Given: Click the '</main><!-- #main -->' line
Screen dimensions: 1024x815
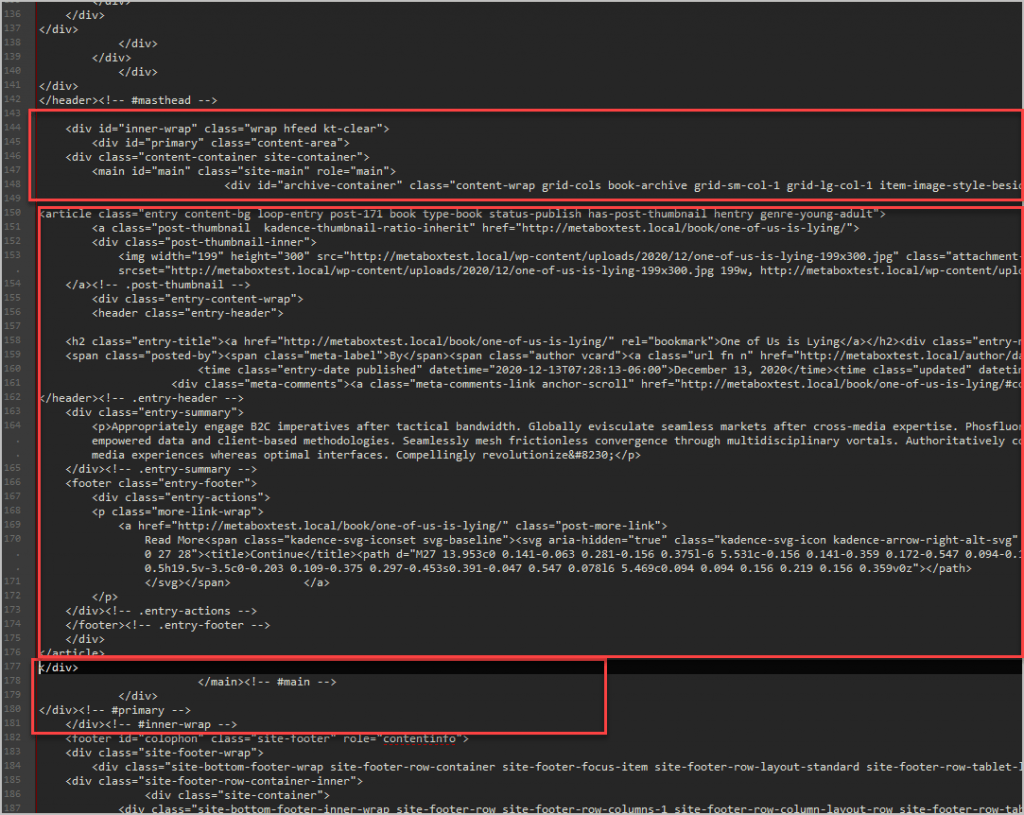Looking at the screenshot, I should tap(267, 682).
